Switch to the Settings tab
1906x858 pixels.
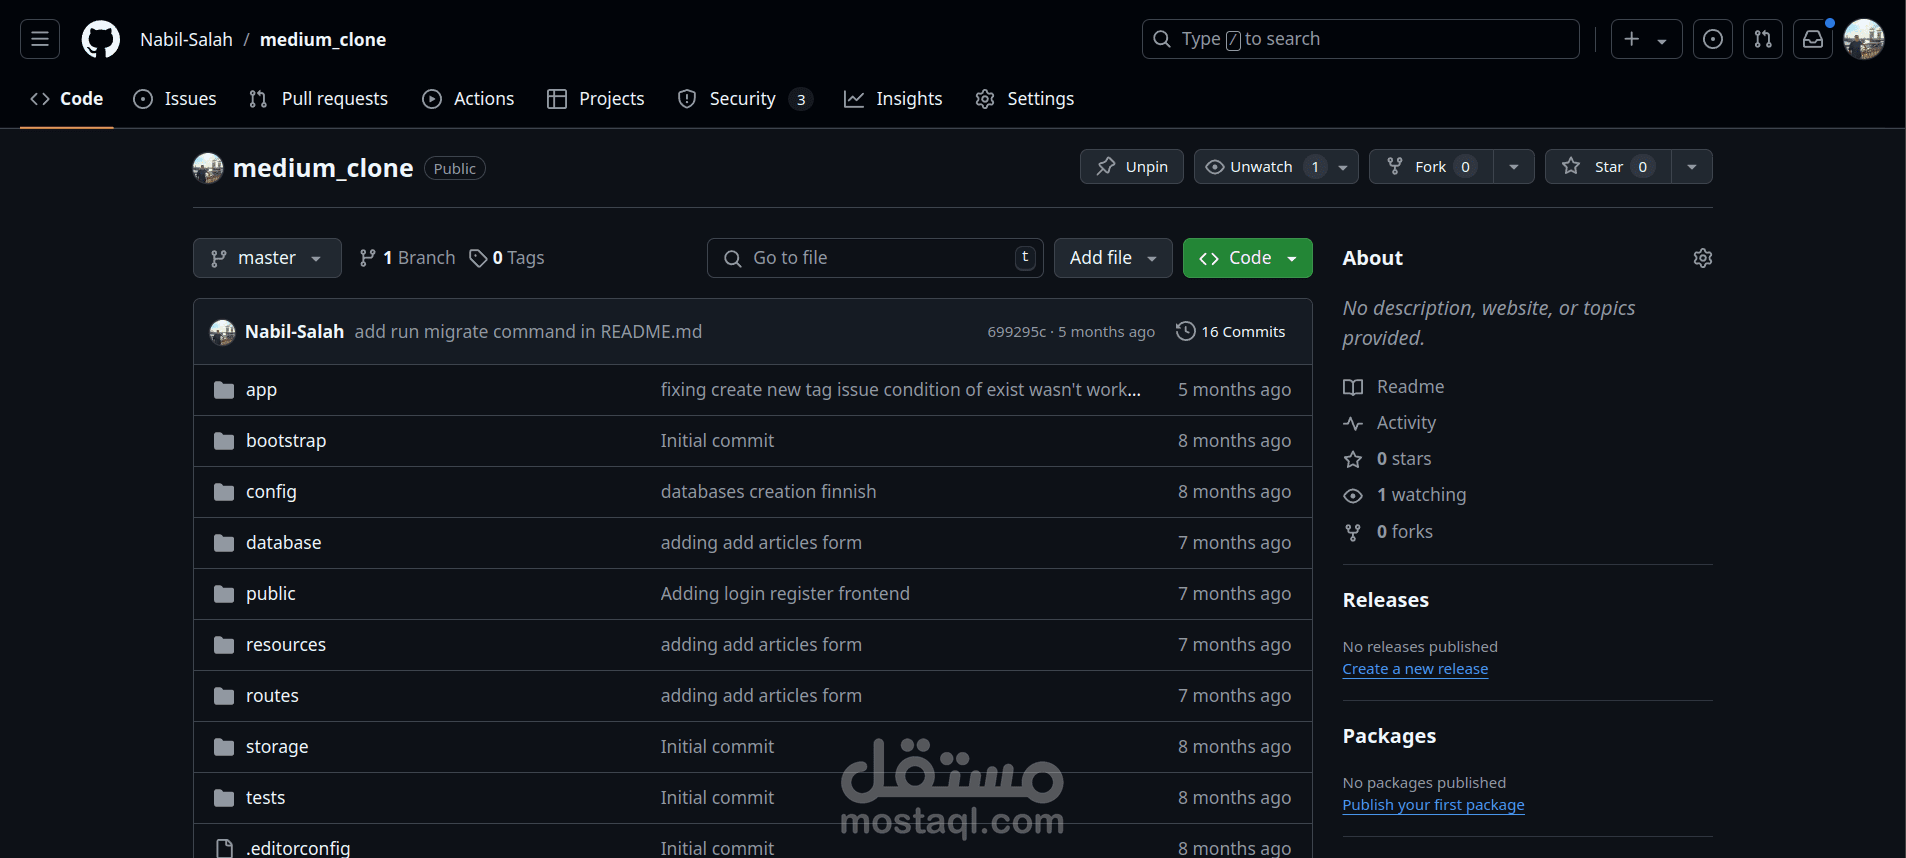pos(1025,99)
